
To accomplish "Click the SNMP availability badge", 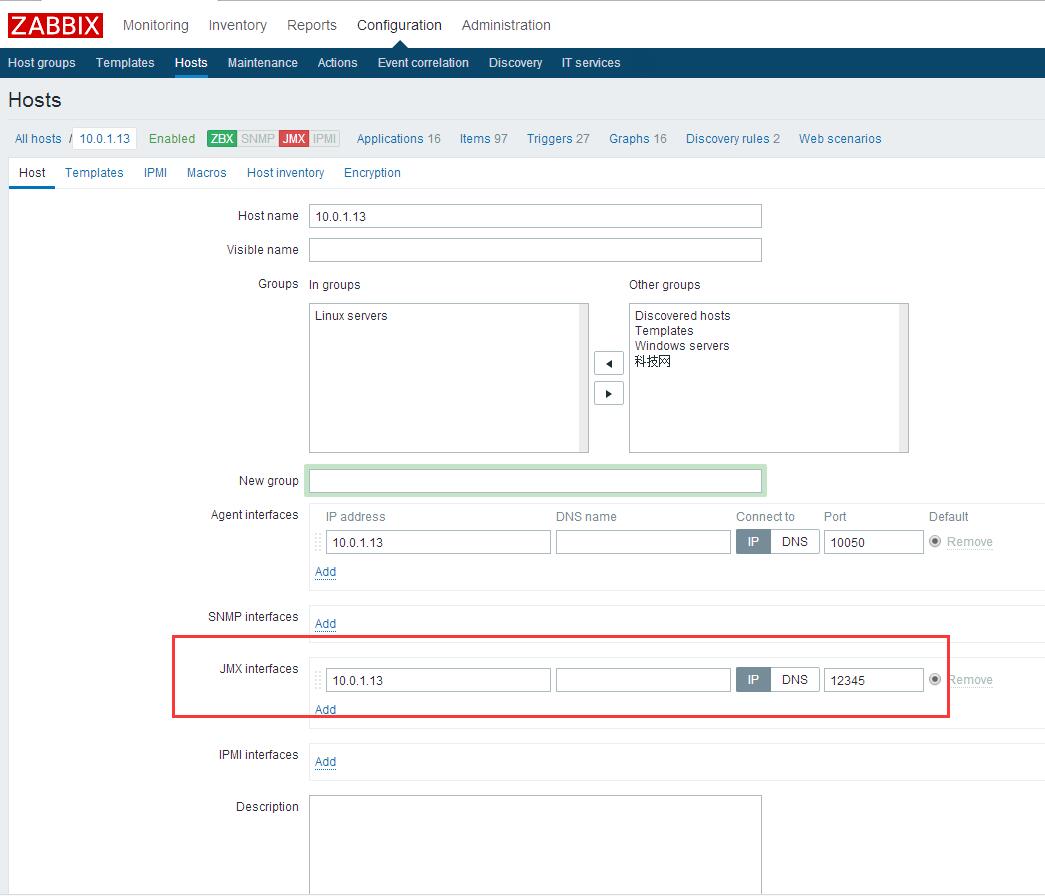I will [258, 139].
